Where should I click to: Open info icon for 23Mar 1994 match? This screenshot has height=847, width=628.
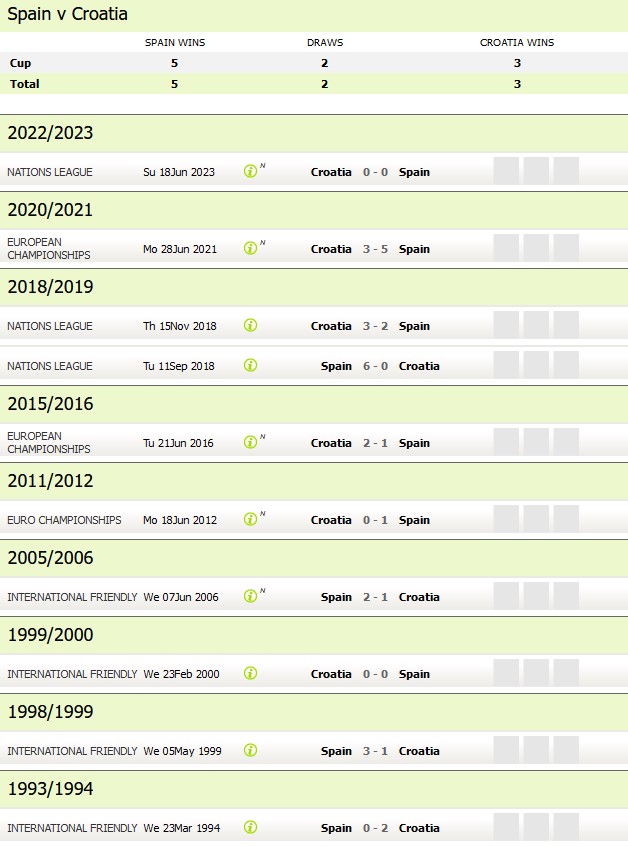coord(250,828)
